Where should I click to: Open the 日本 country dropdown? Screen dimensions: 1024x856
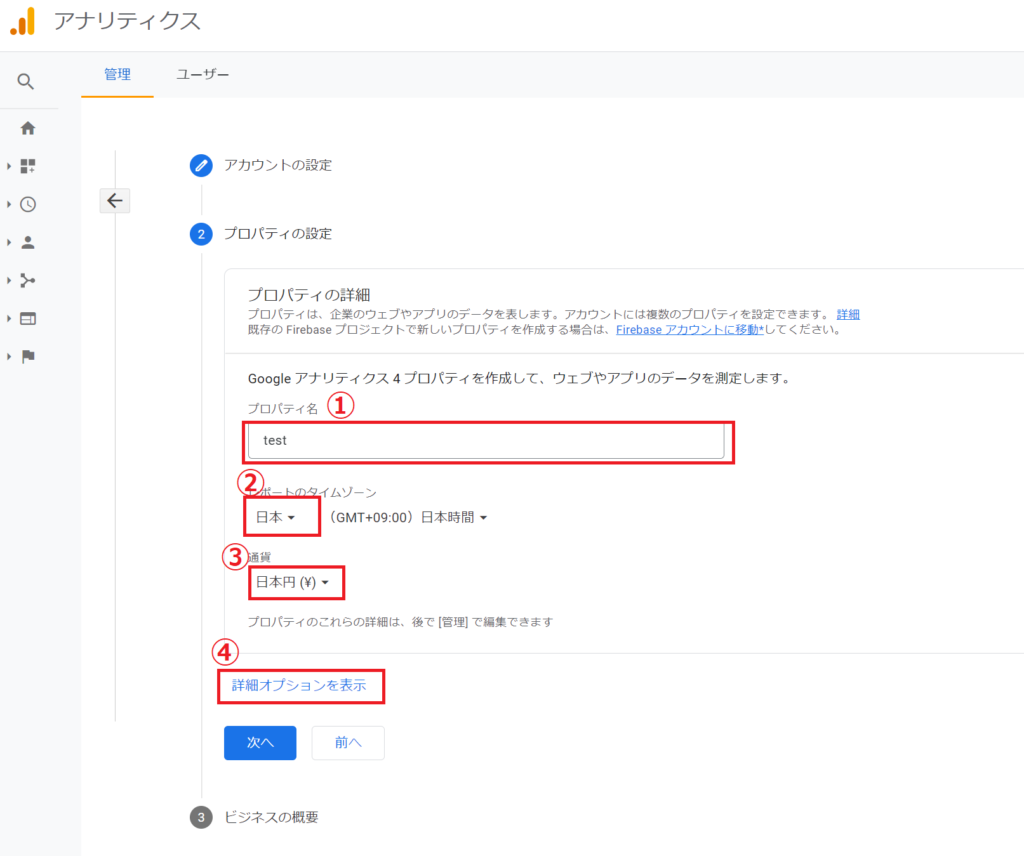click(276, 517)
